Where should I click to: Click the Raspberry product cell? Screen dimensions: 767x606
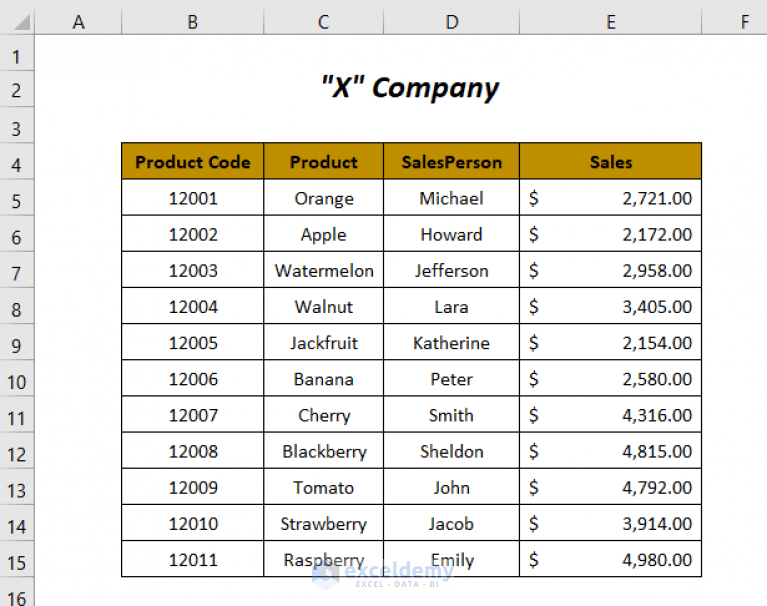pos(323,560)
